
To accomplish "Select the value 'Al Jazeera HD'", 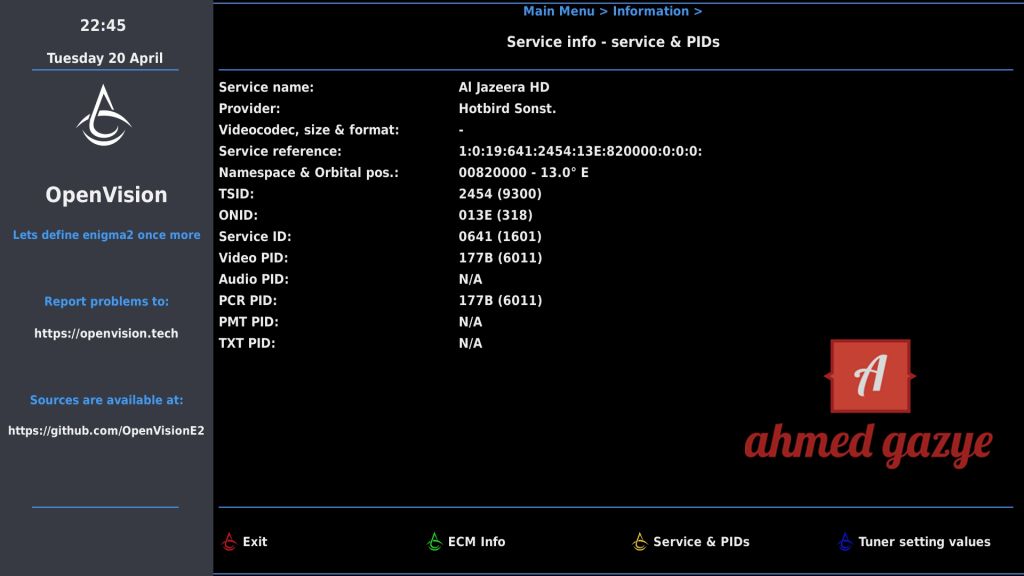I will pyautogui.click(x=504, y=88).
